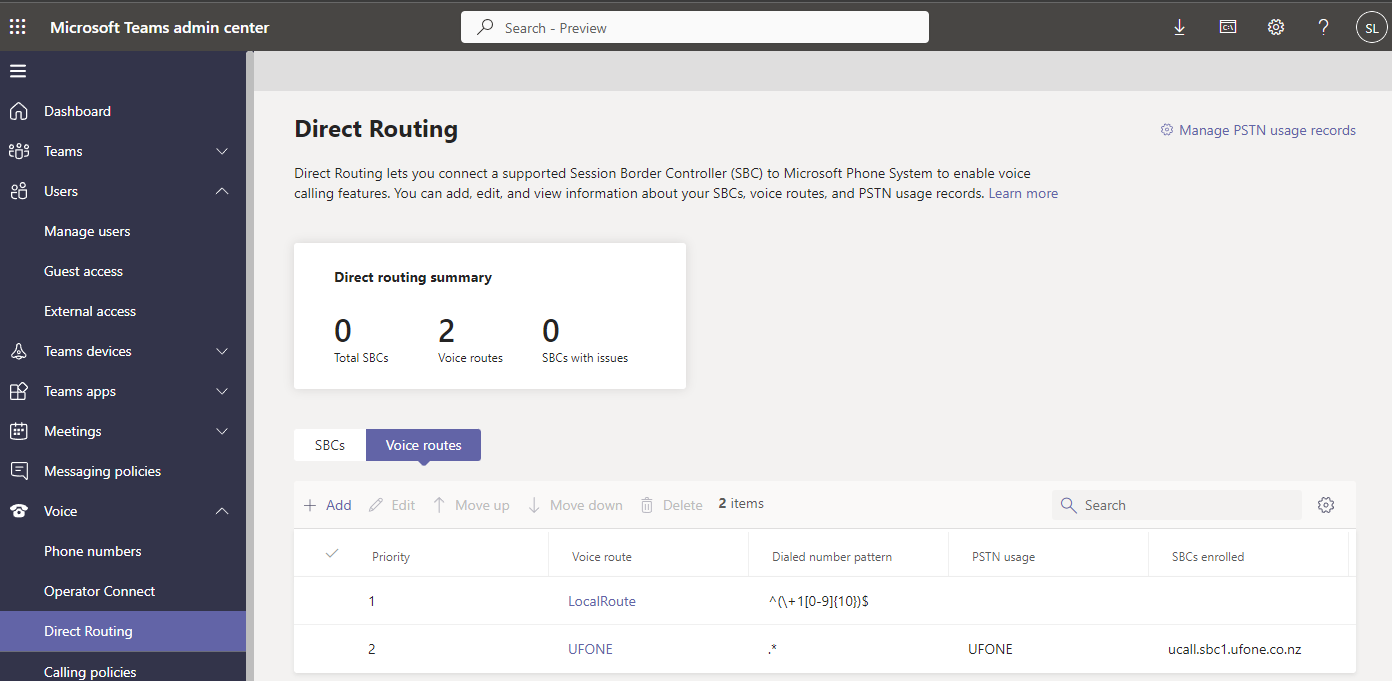Click the Move down arrow icon

[534, 505]
